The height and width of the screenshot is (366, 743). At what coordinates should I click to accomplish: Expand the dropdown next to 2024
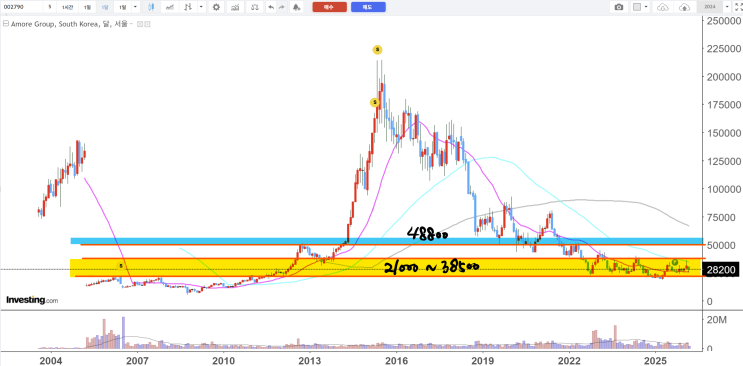click(727, 7)
